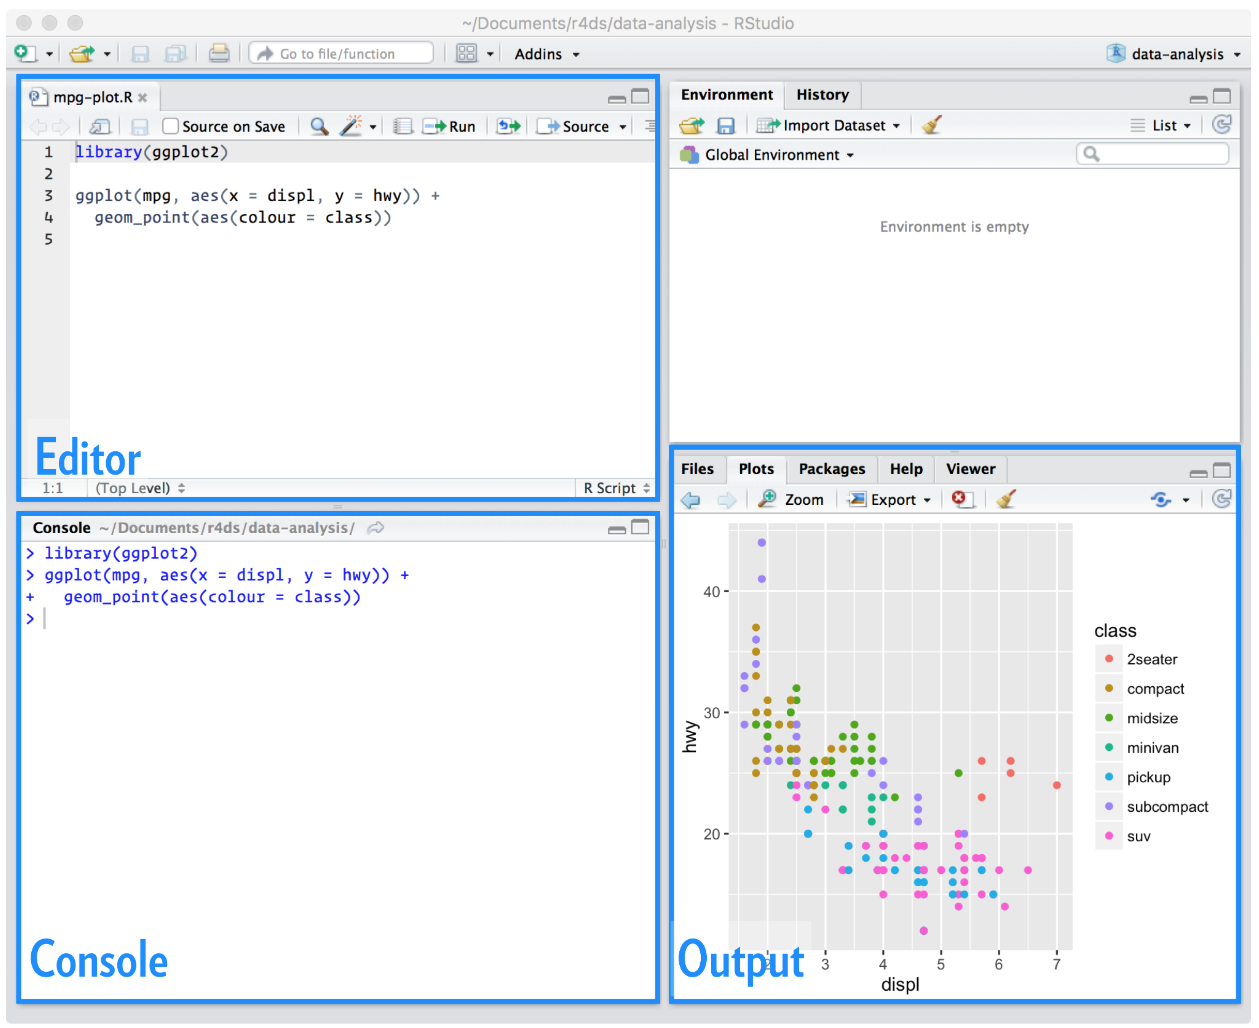Screen dimensions: 1259x1028
Task: Open the Export dropdown in the Plots pane
Action: 890,500
